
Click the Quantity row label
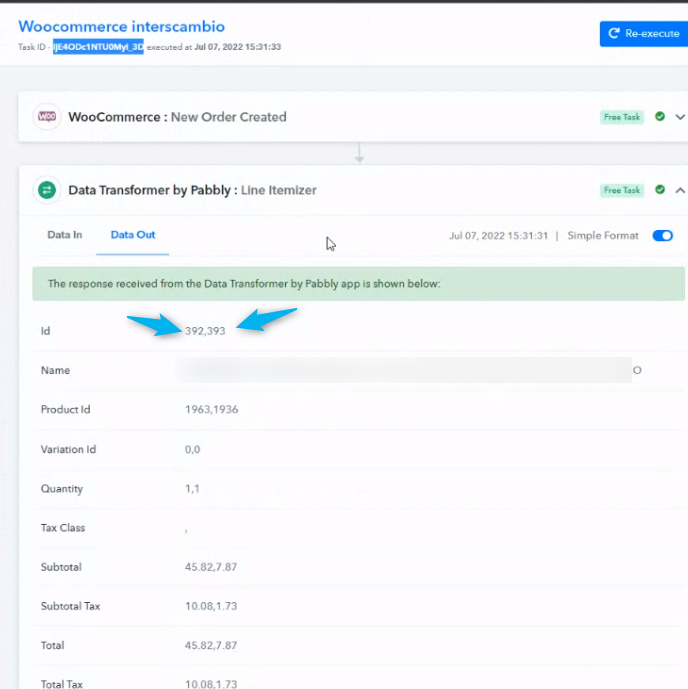pyautogui.click(x=62, y=489)
